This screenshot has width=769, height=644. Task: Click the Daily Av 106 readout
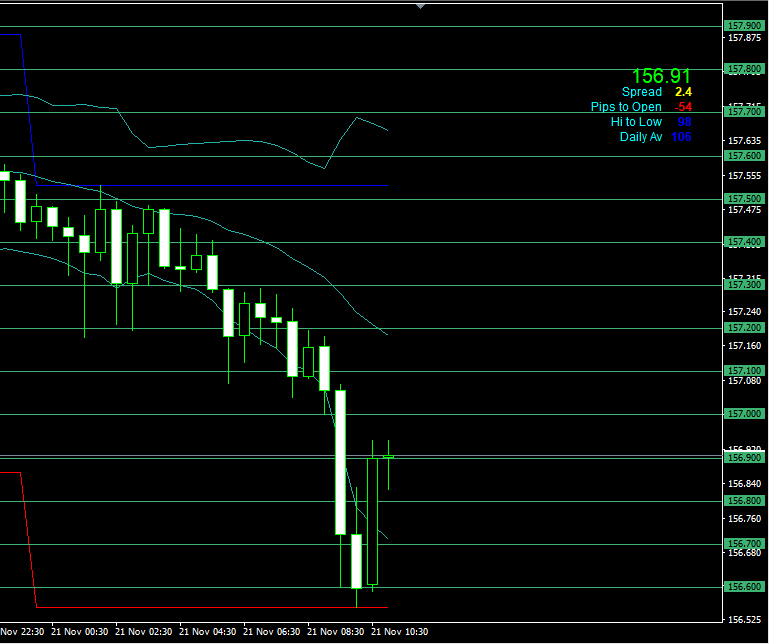pyautogui.click(x=655, y=137)
